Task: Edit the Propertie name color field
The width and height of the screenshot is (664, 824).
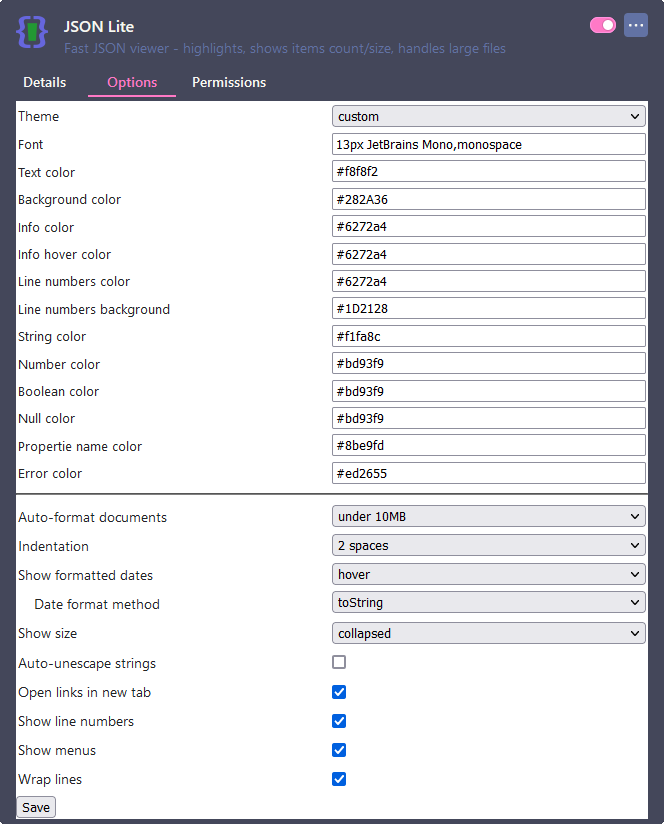Action: [x=489, y=446]
